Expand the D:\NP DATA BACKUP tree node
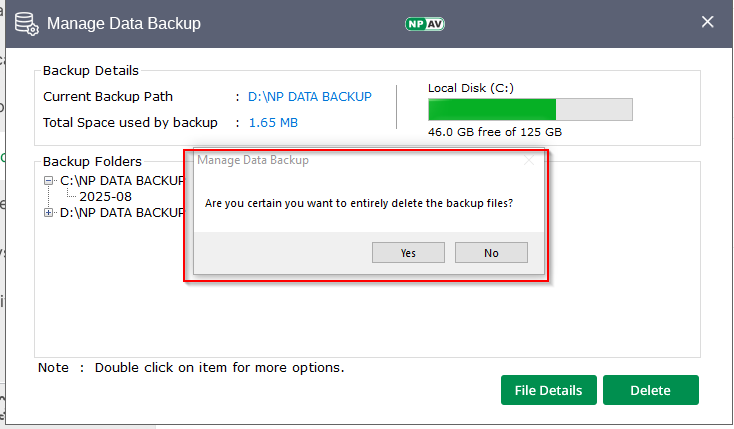 click(x=49, y=213)
